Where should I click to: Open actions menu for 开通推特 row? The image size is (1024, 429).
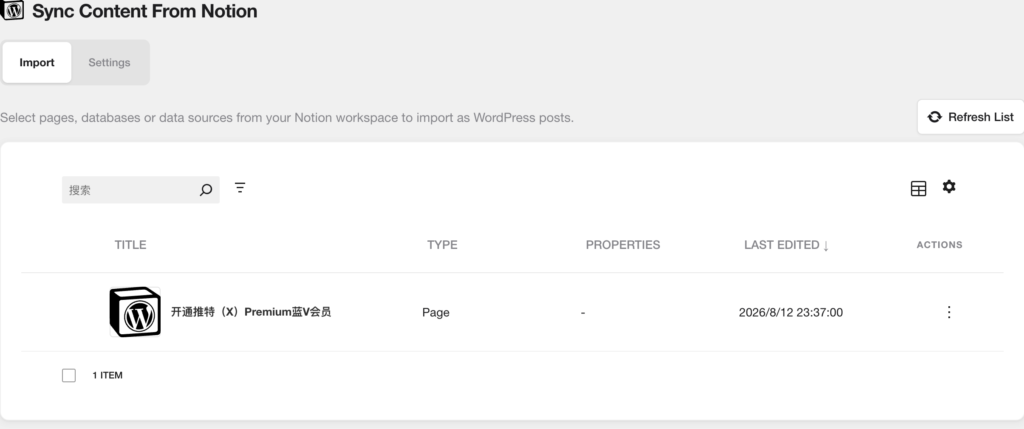[949, 312]
